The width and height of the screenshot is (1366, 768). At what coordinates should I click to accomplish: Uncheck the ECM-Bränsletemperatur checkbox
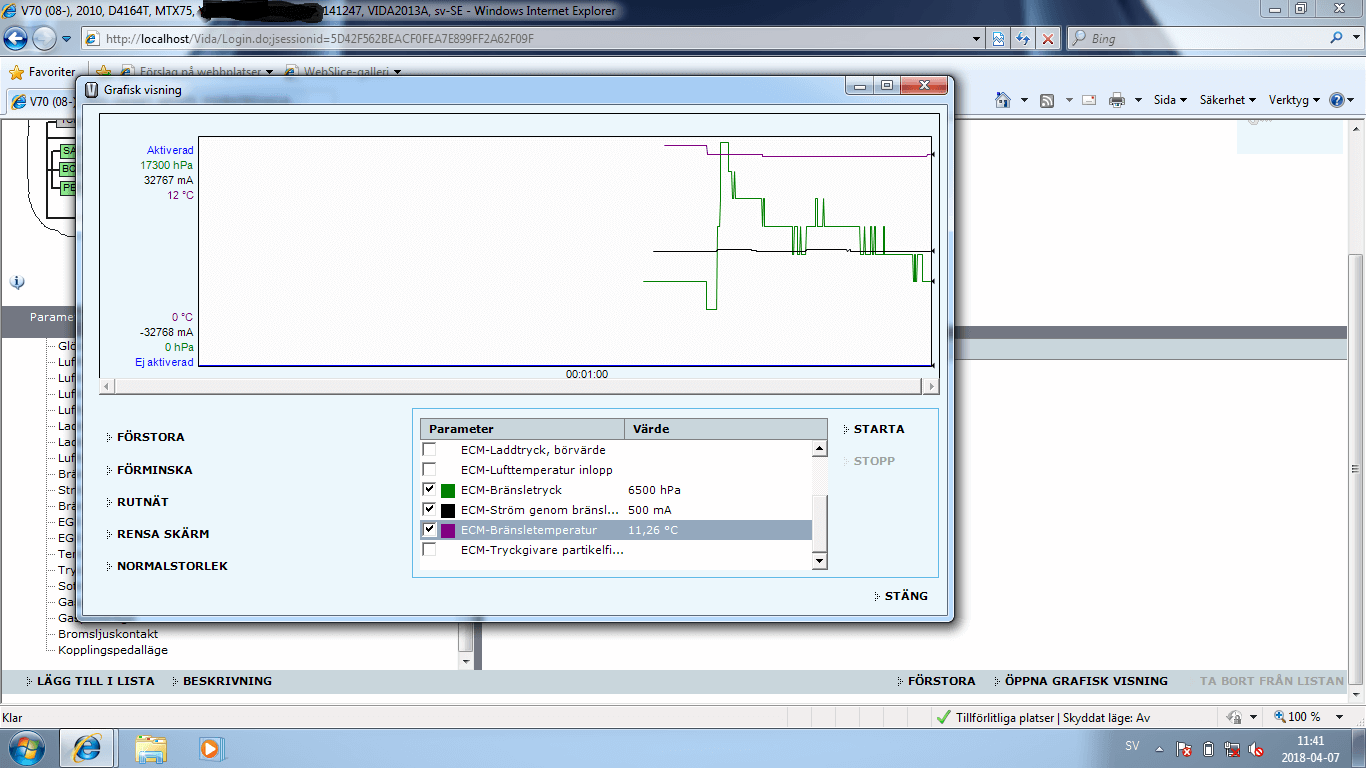(x=429, y=530)
